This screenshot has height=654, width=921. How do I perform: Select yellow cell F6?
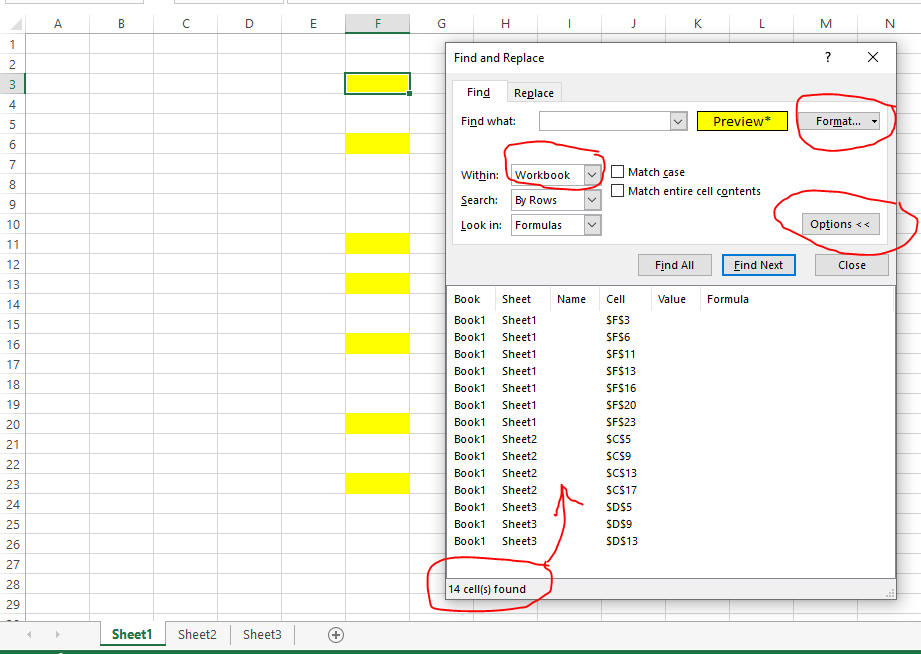pos(377,144)
